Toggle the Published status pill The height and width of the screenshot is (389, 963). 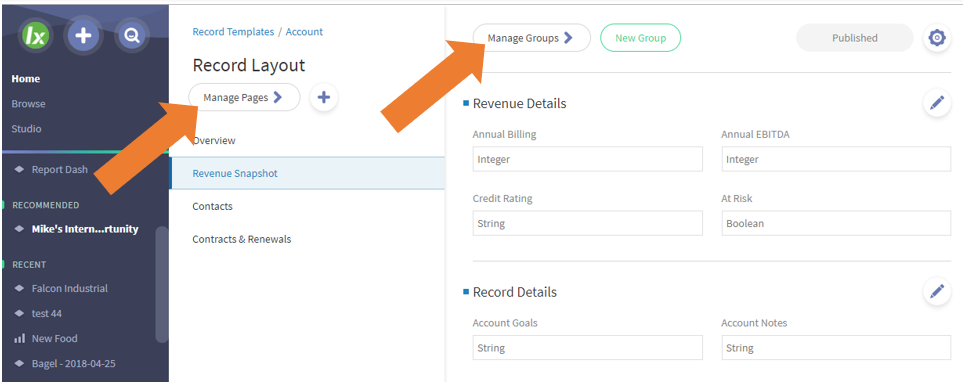(854, 38)
